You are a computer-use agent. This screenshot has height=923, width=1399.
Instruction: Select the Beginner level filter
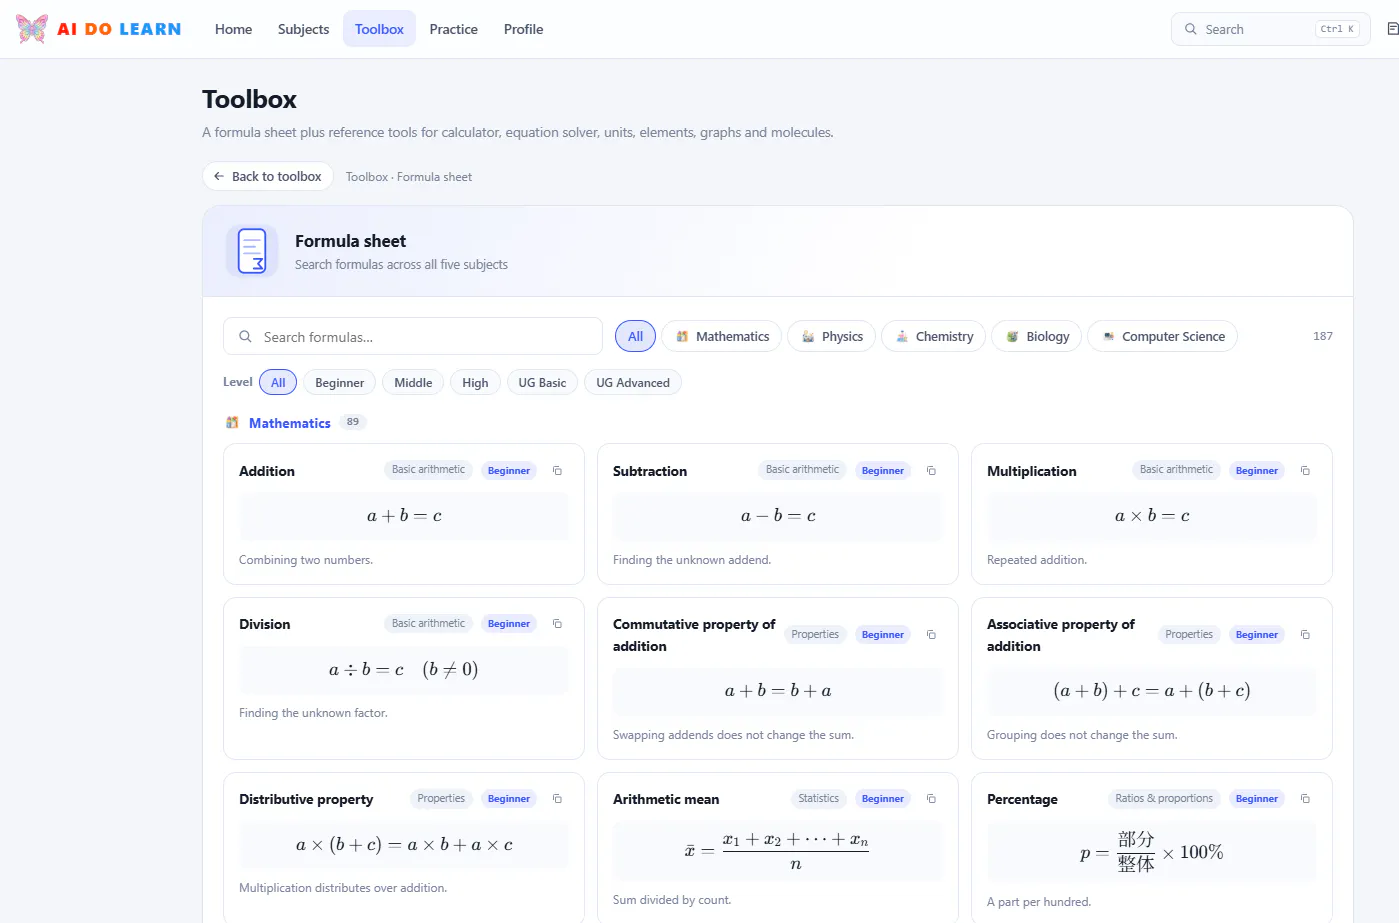pyautogui.click(x=339, y=382)
